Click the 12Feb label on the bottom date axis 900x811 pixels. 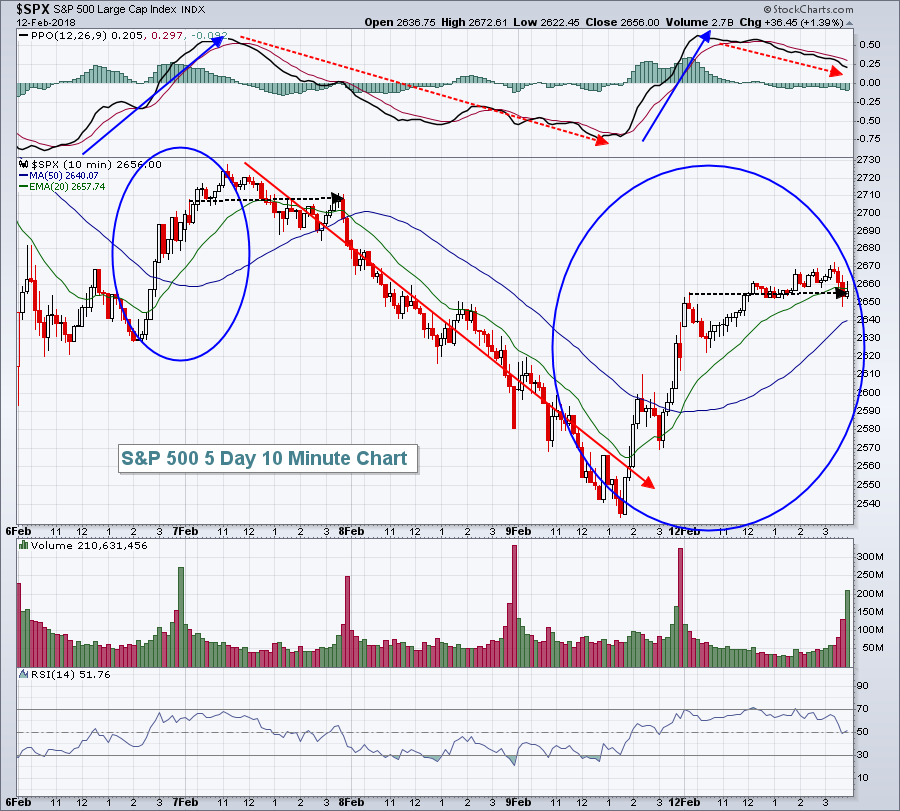684,802
